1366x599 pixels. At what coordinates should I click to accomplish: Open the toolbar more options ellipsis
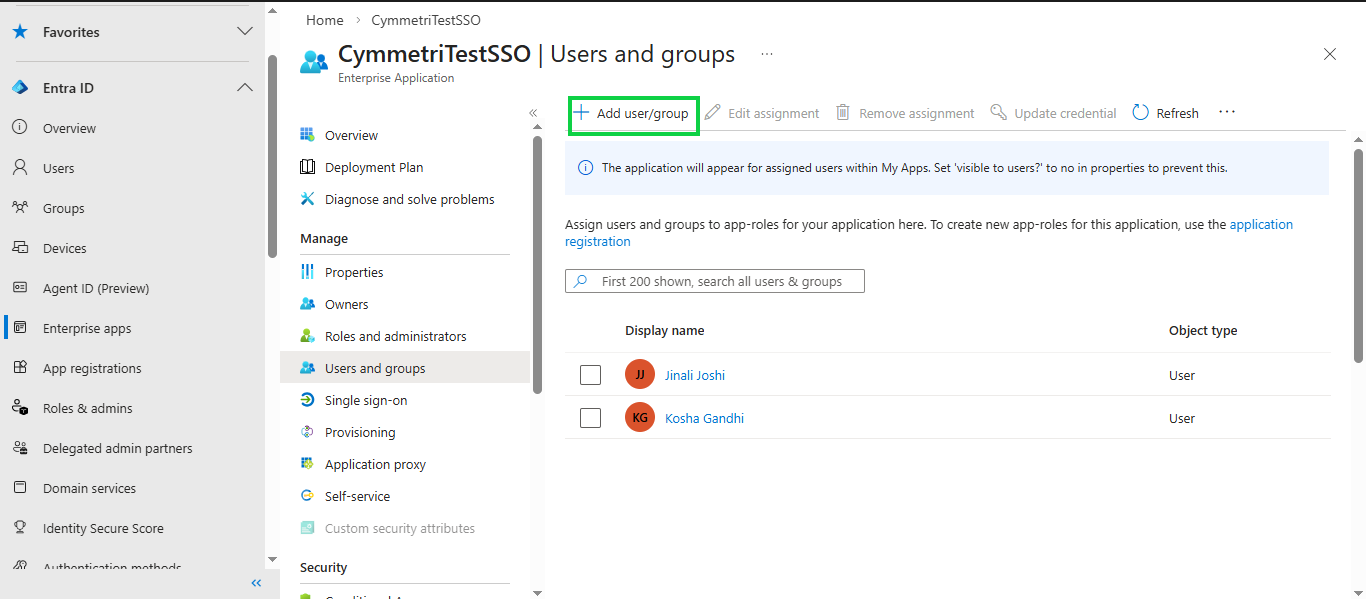[x=1227, y=113]
